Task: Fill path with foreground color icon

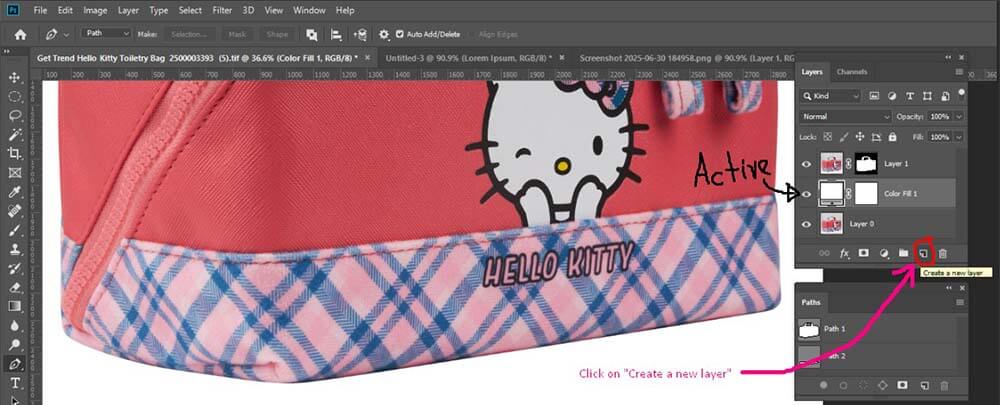Action: [823, 386]
